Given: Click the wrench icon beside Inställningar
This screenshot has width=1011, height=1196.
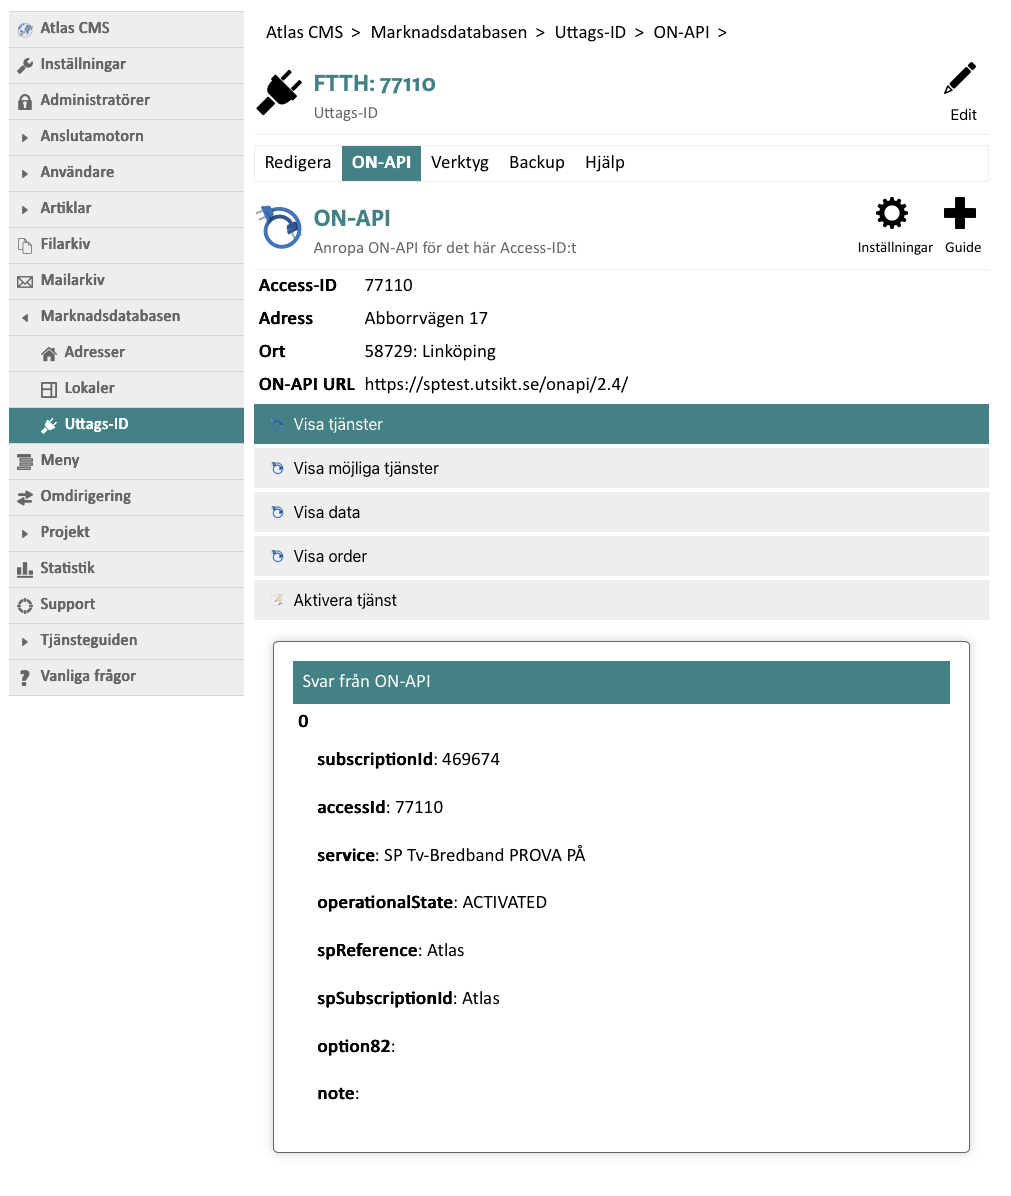Looking at the screenshot, I should click(25, 65).
